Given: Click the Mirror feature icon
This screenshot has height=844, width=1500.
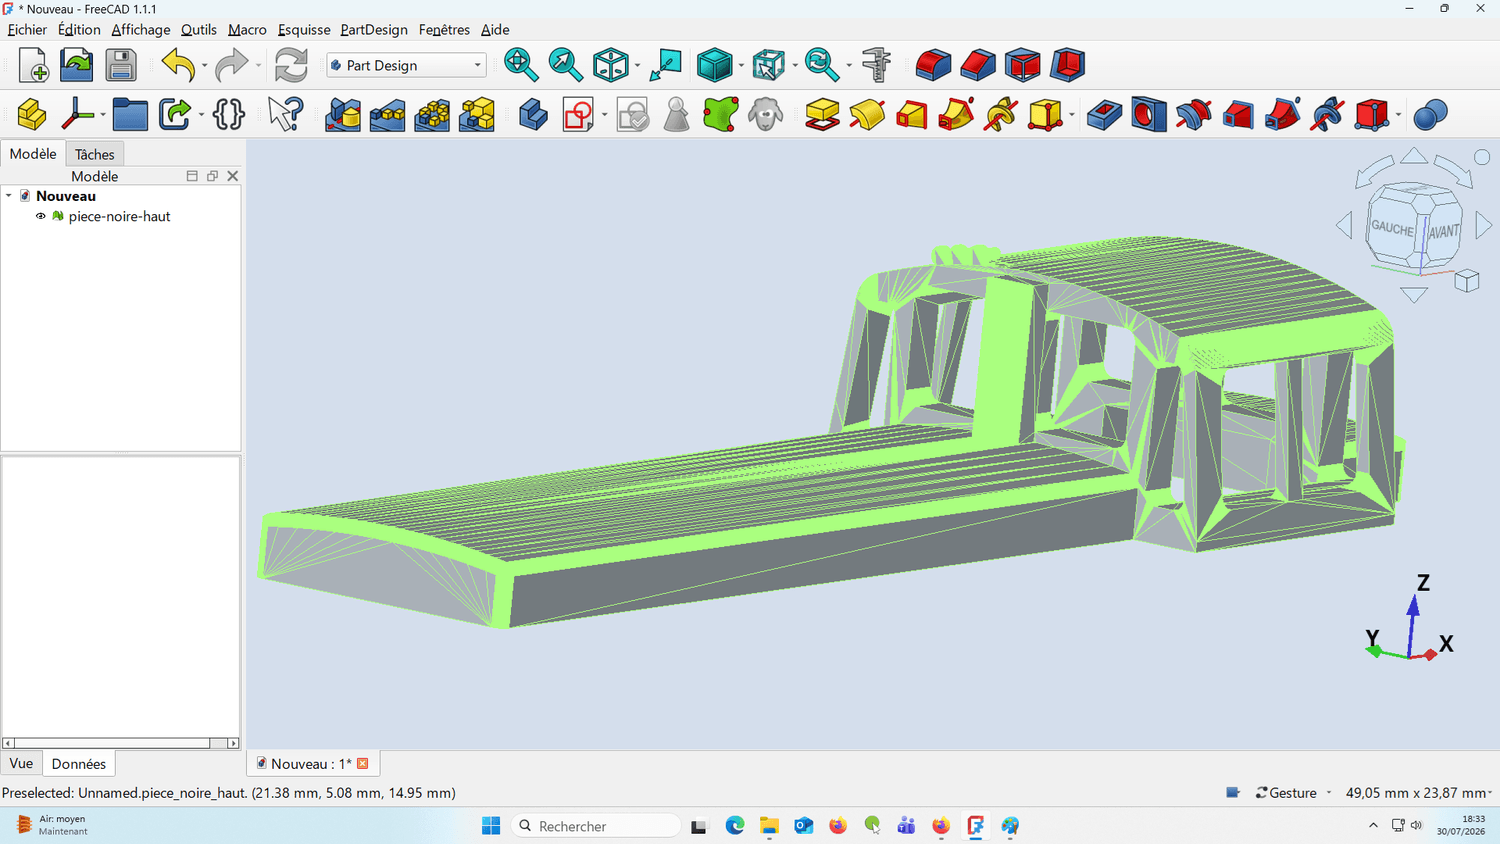Looking at the screenshot, I should pyautogui.click(x=343, y=115).
